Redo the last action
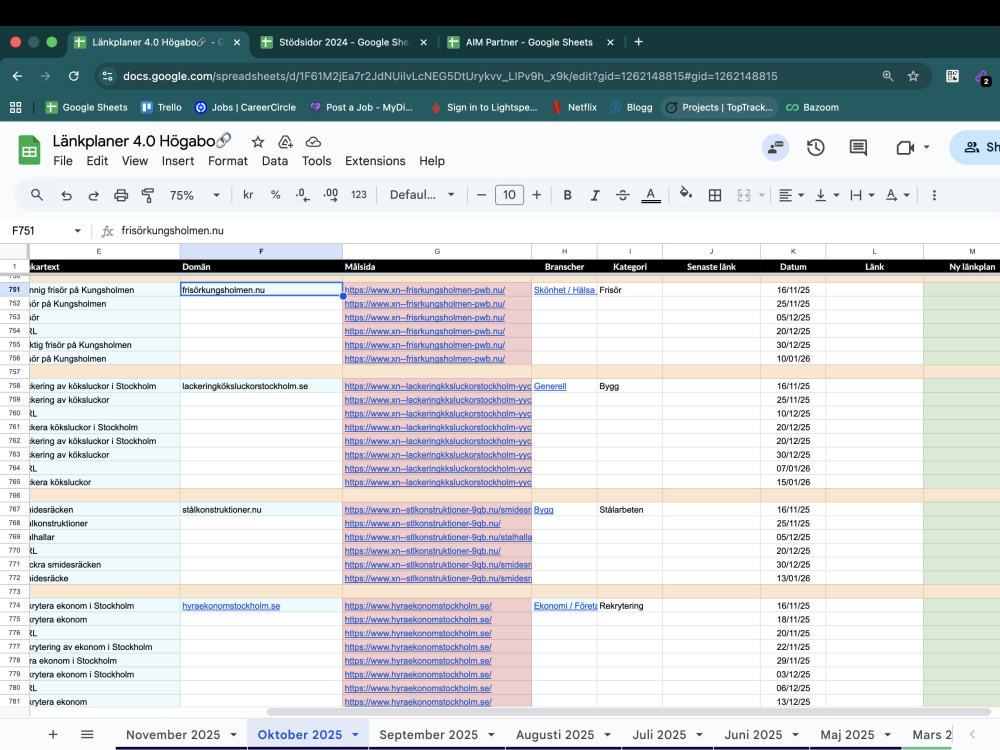The height and width of the screenshot is (750, 1000). 93,195
